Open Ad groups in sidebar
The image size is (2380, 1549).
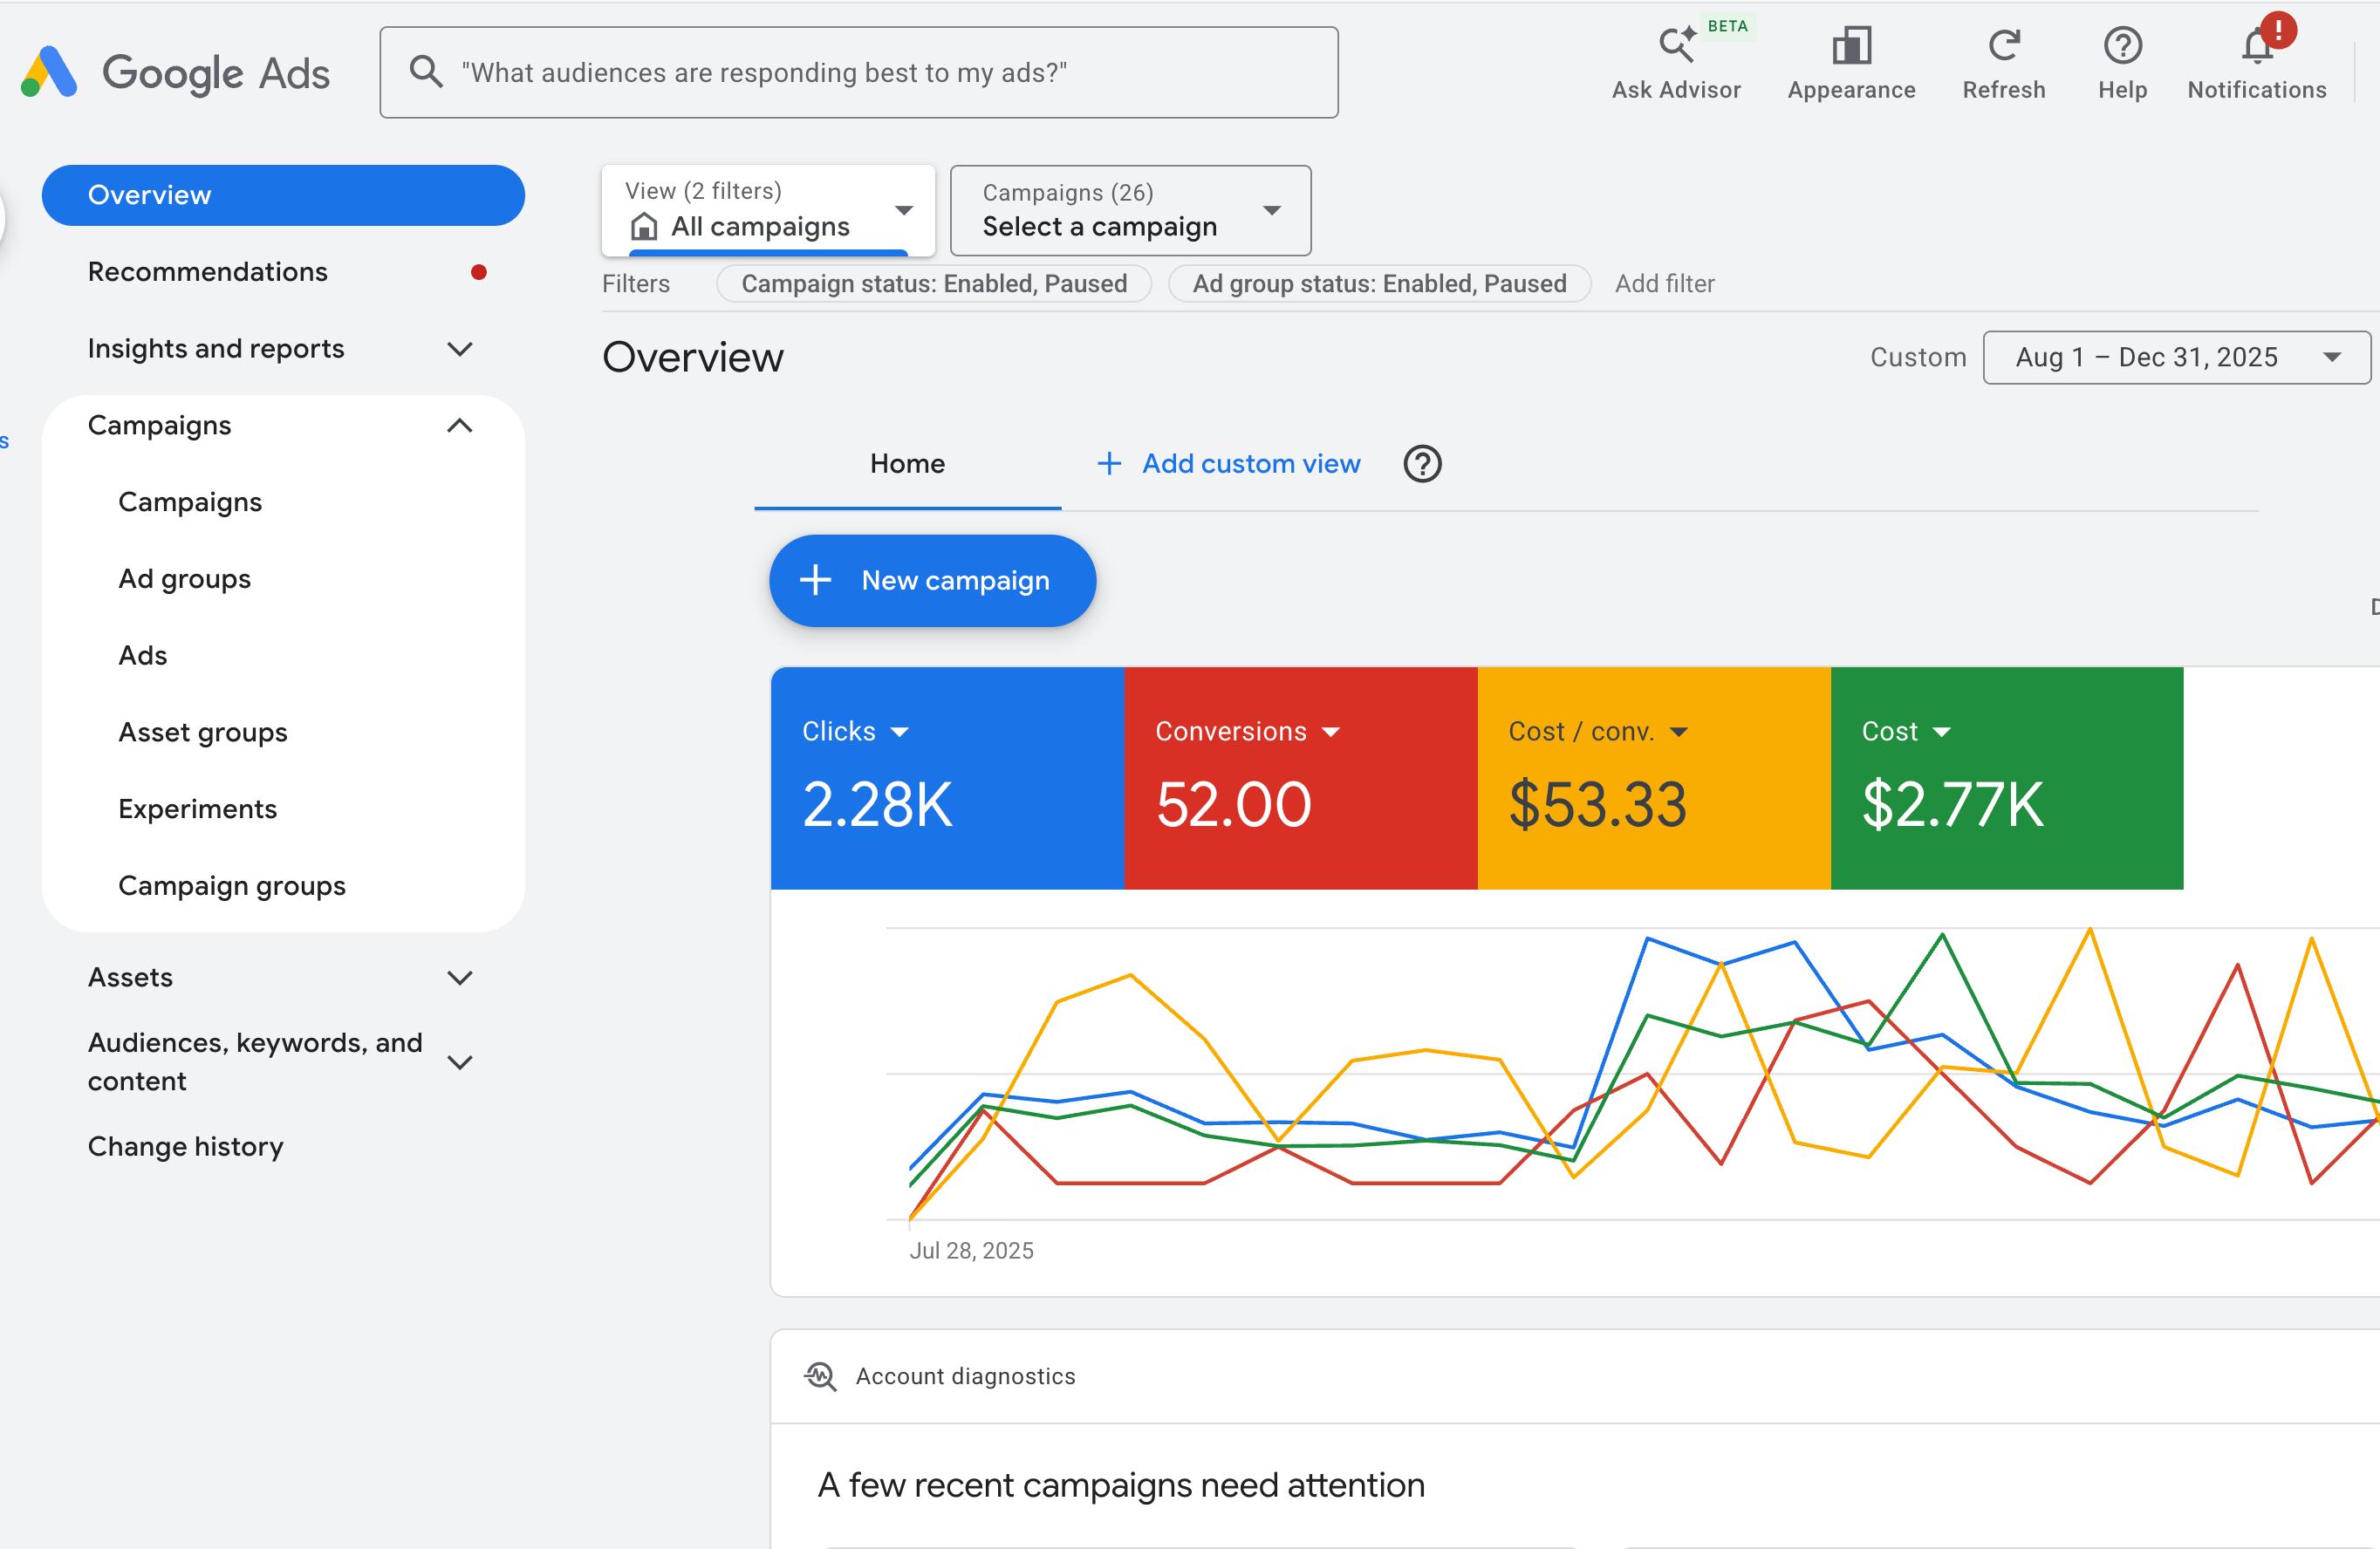pos(184,579)
